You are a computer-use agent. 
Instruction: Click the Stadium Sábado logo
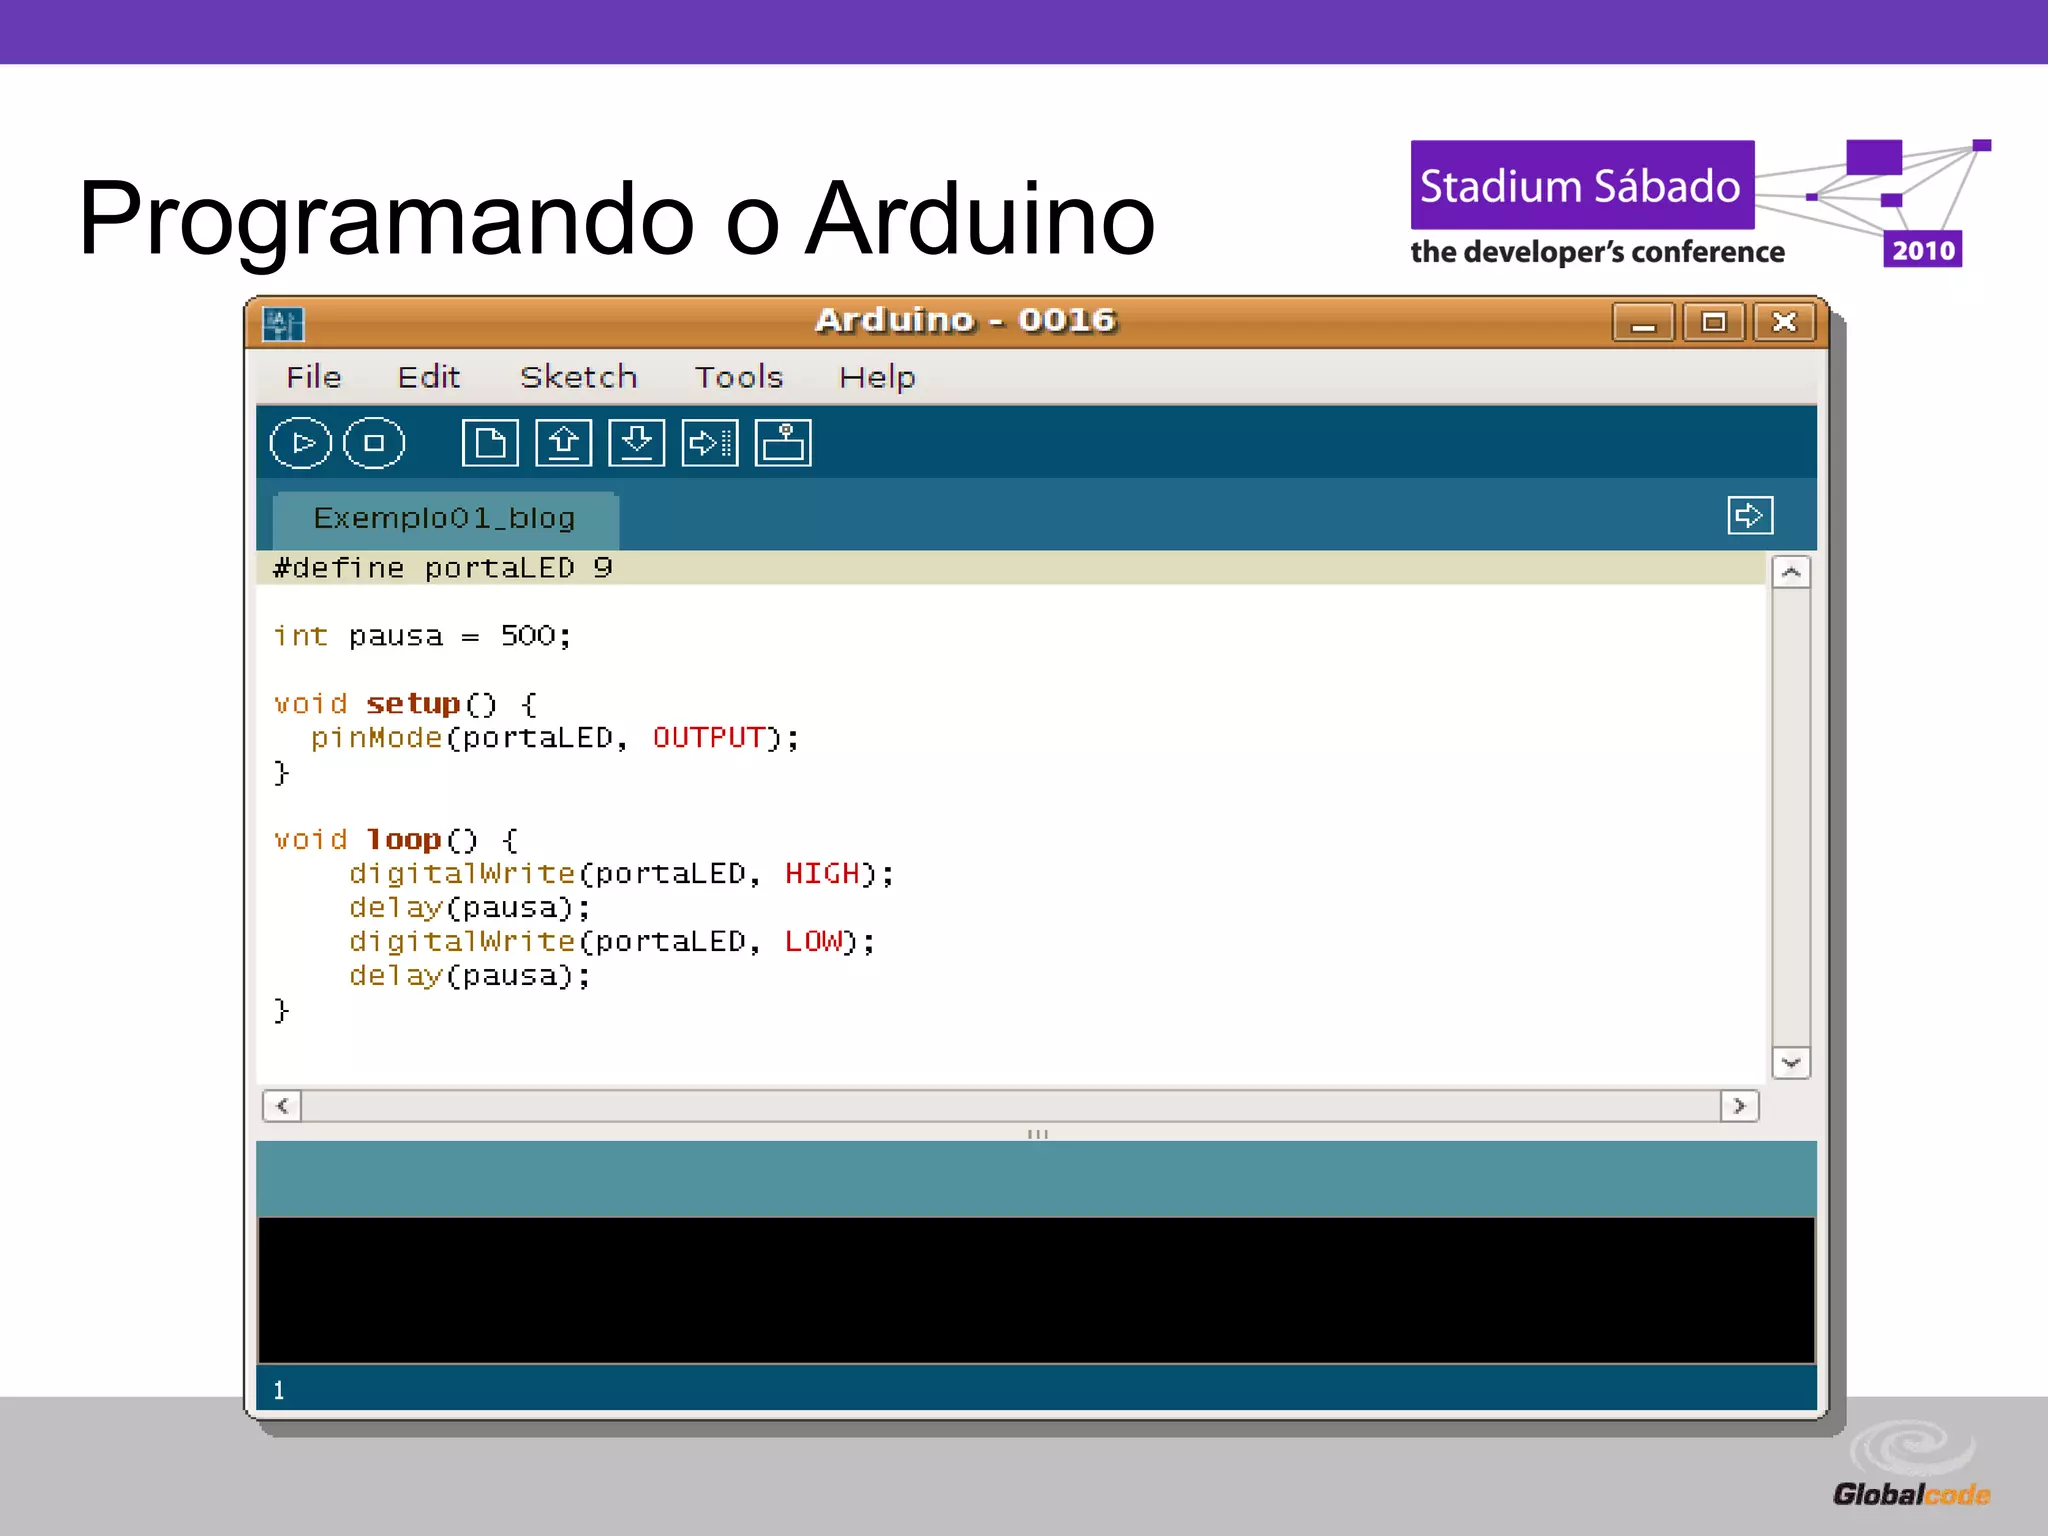tap(1700, 204)
